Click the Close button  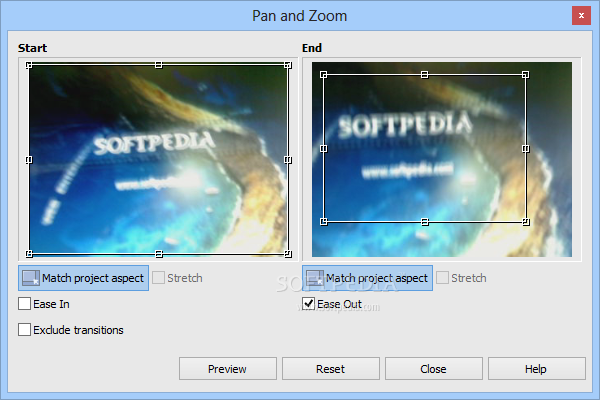(x=434, y=369)
